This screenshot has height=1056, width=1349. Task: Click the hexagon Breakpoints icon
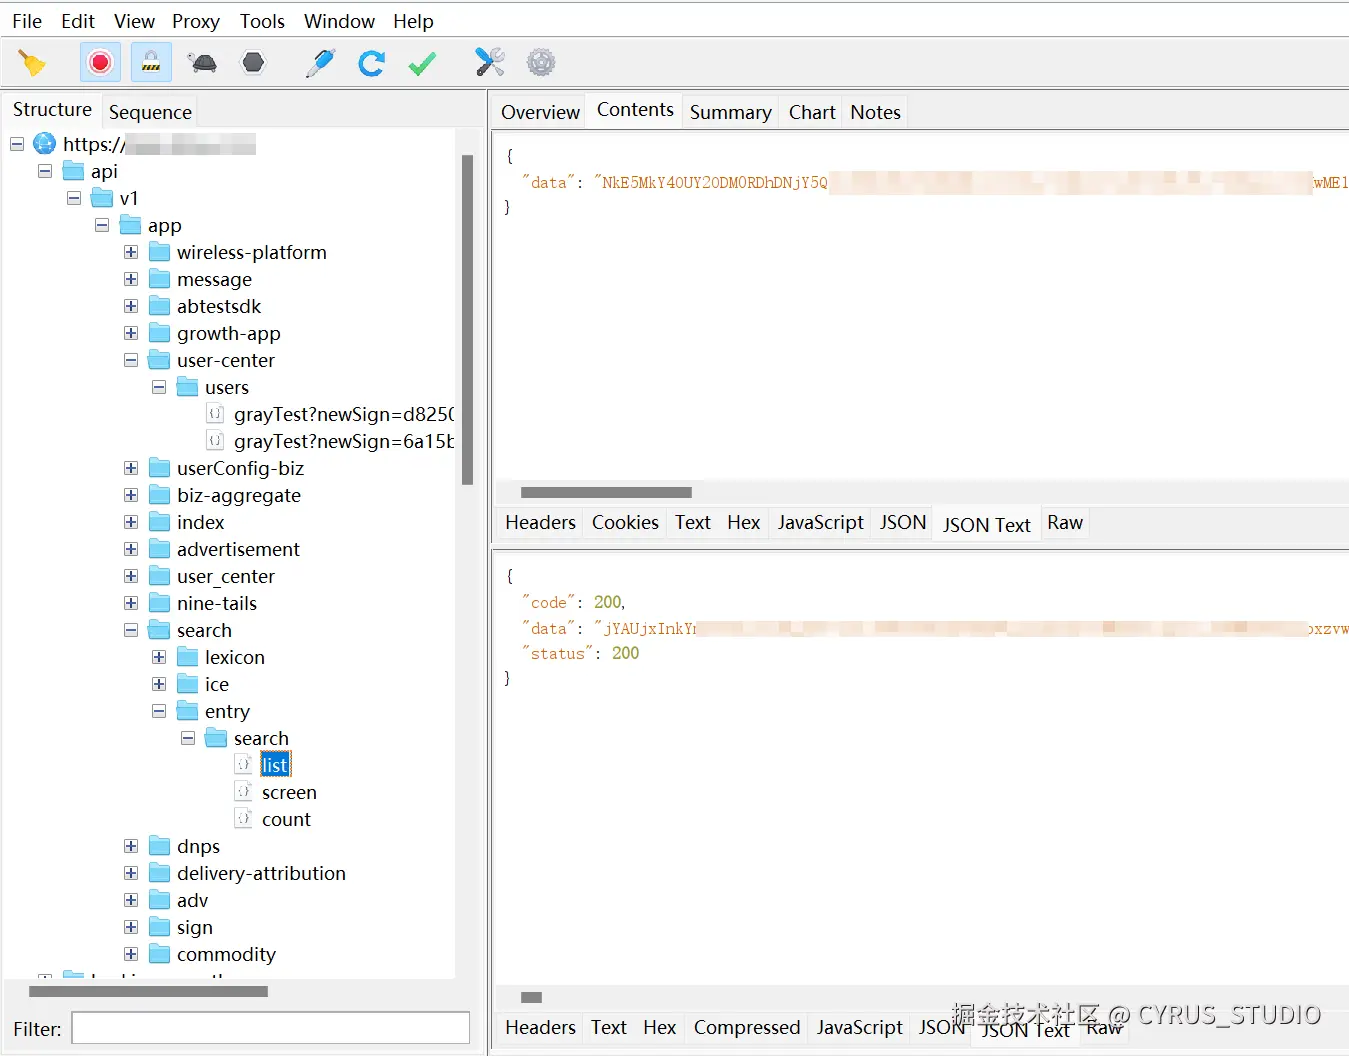[x=254, y=63]
